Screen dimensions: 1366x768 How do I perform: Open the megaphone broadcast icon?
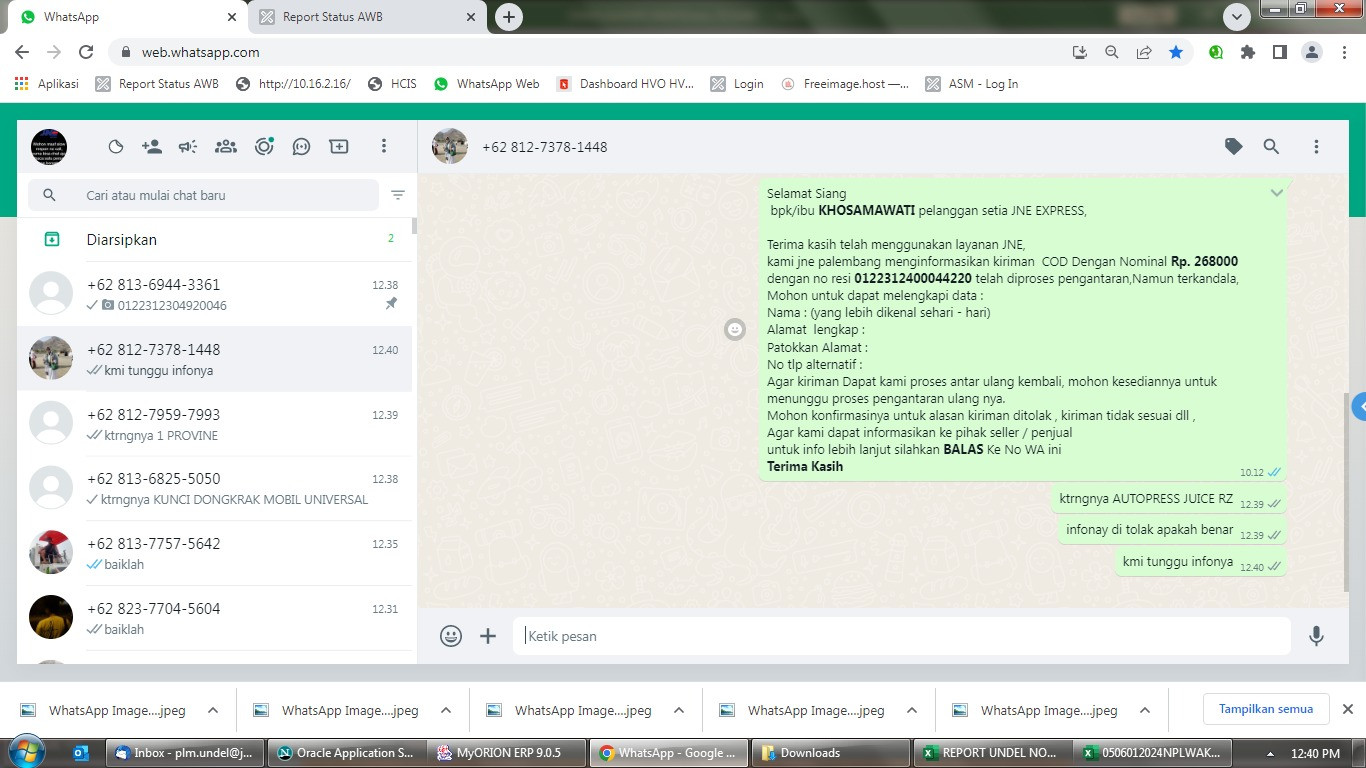click(x=188, y=147)
